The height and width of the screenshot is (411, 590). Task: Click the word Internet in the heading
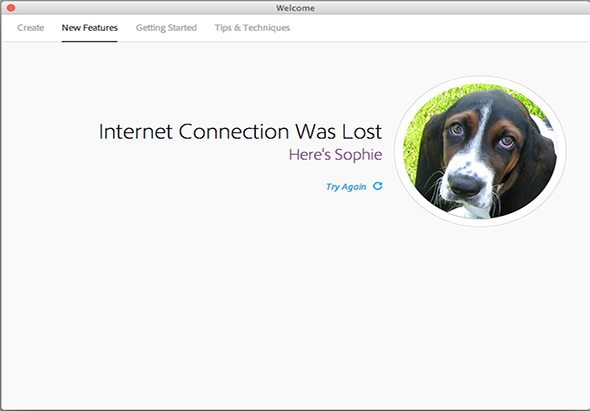tap(136, 132)
